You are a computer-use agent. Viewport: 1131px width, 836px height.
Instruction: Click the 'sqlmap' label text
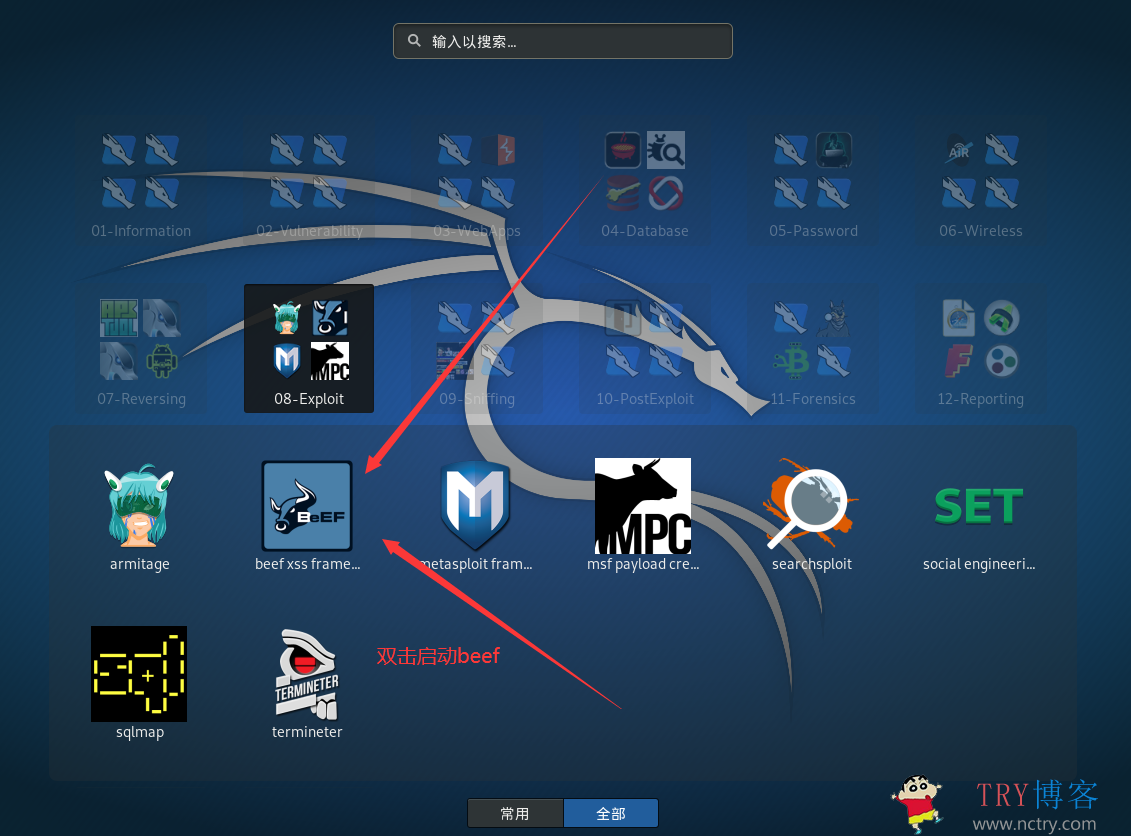(140, 732)
